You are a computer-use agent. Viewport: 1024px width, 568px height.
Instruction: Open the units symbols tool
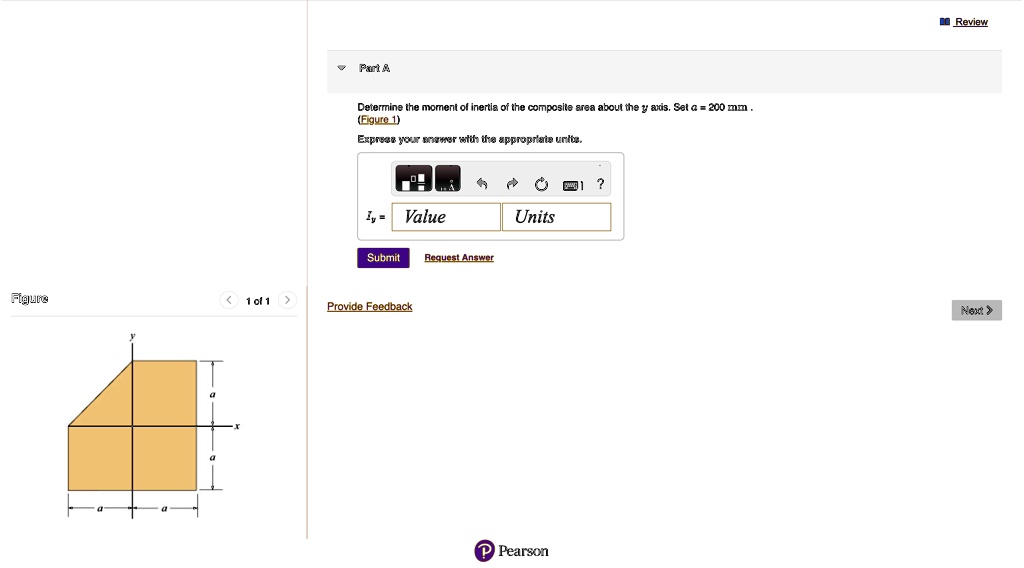point(448,180)
